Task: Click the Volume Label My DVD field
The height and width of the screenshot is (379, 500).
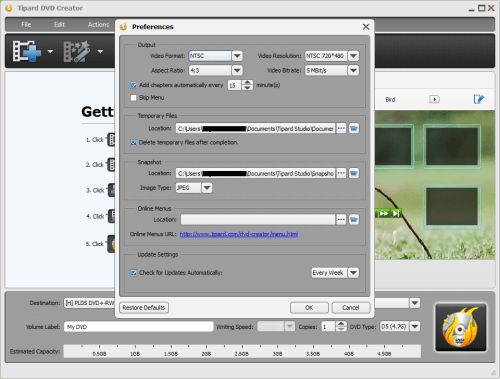Action: 138,327
